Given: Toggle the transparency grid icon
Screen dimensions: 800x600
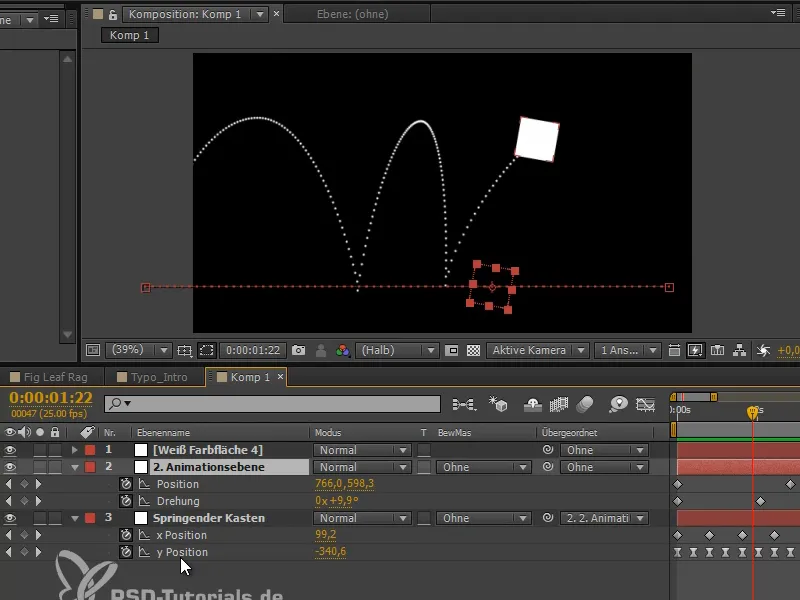Looking at the screenshot, I should pyautogui.click(x=473, y=351).
